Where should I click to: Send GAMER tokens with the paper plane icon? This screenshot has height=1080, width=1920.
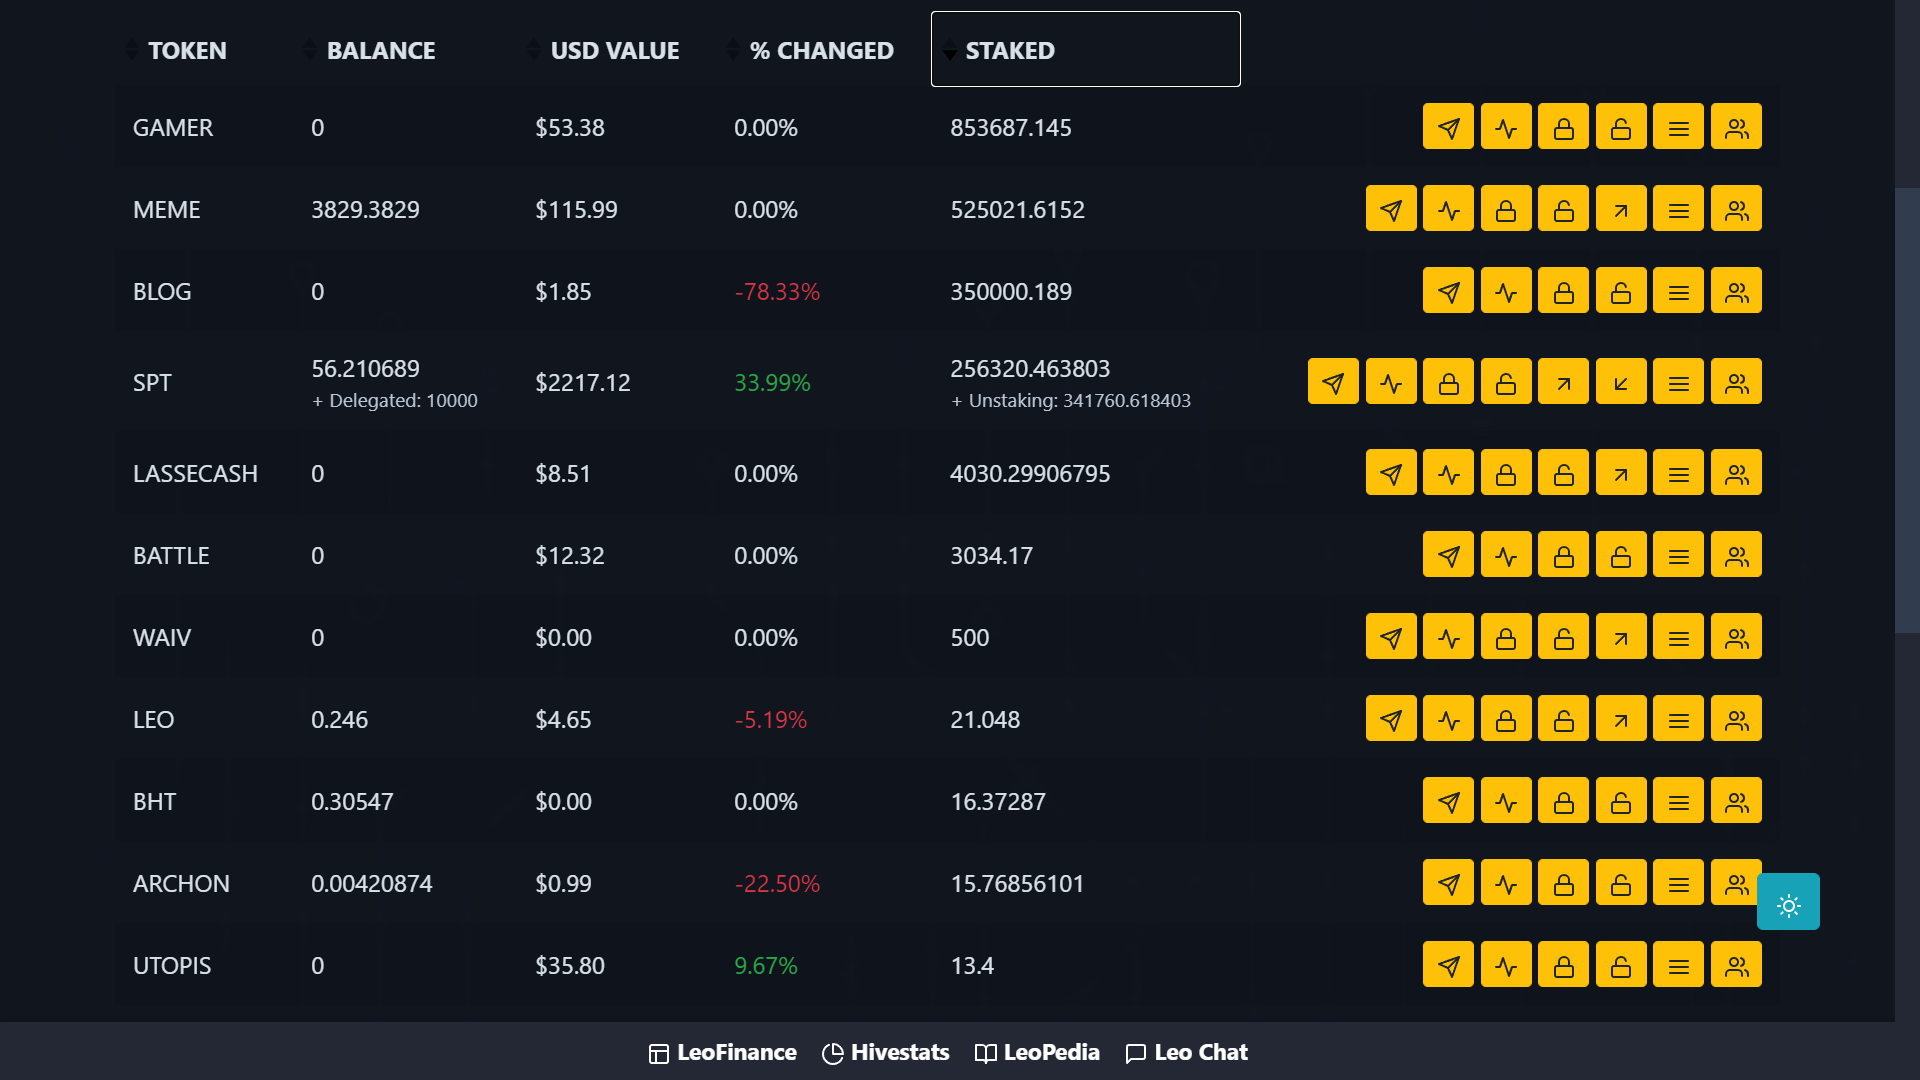[1448, 127]
